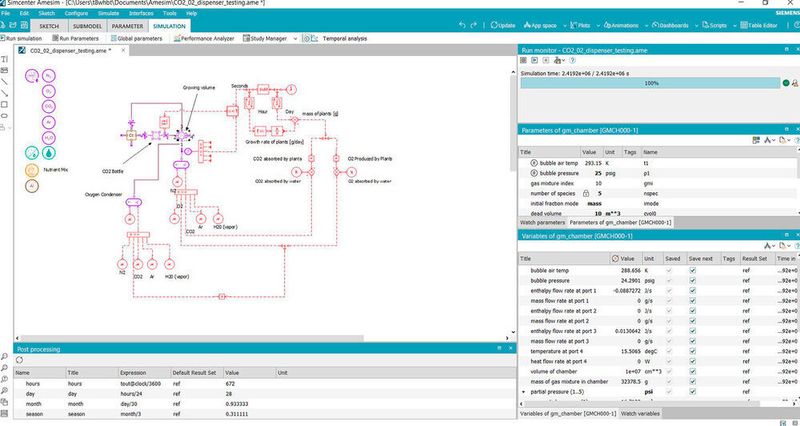Click the simulation progress bar at 100%
This screenshot has height=426, width=800.
(651, 83)
